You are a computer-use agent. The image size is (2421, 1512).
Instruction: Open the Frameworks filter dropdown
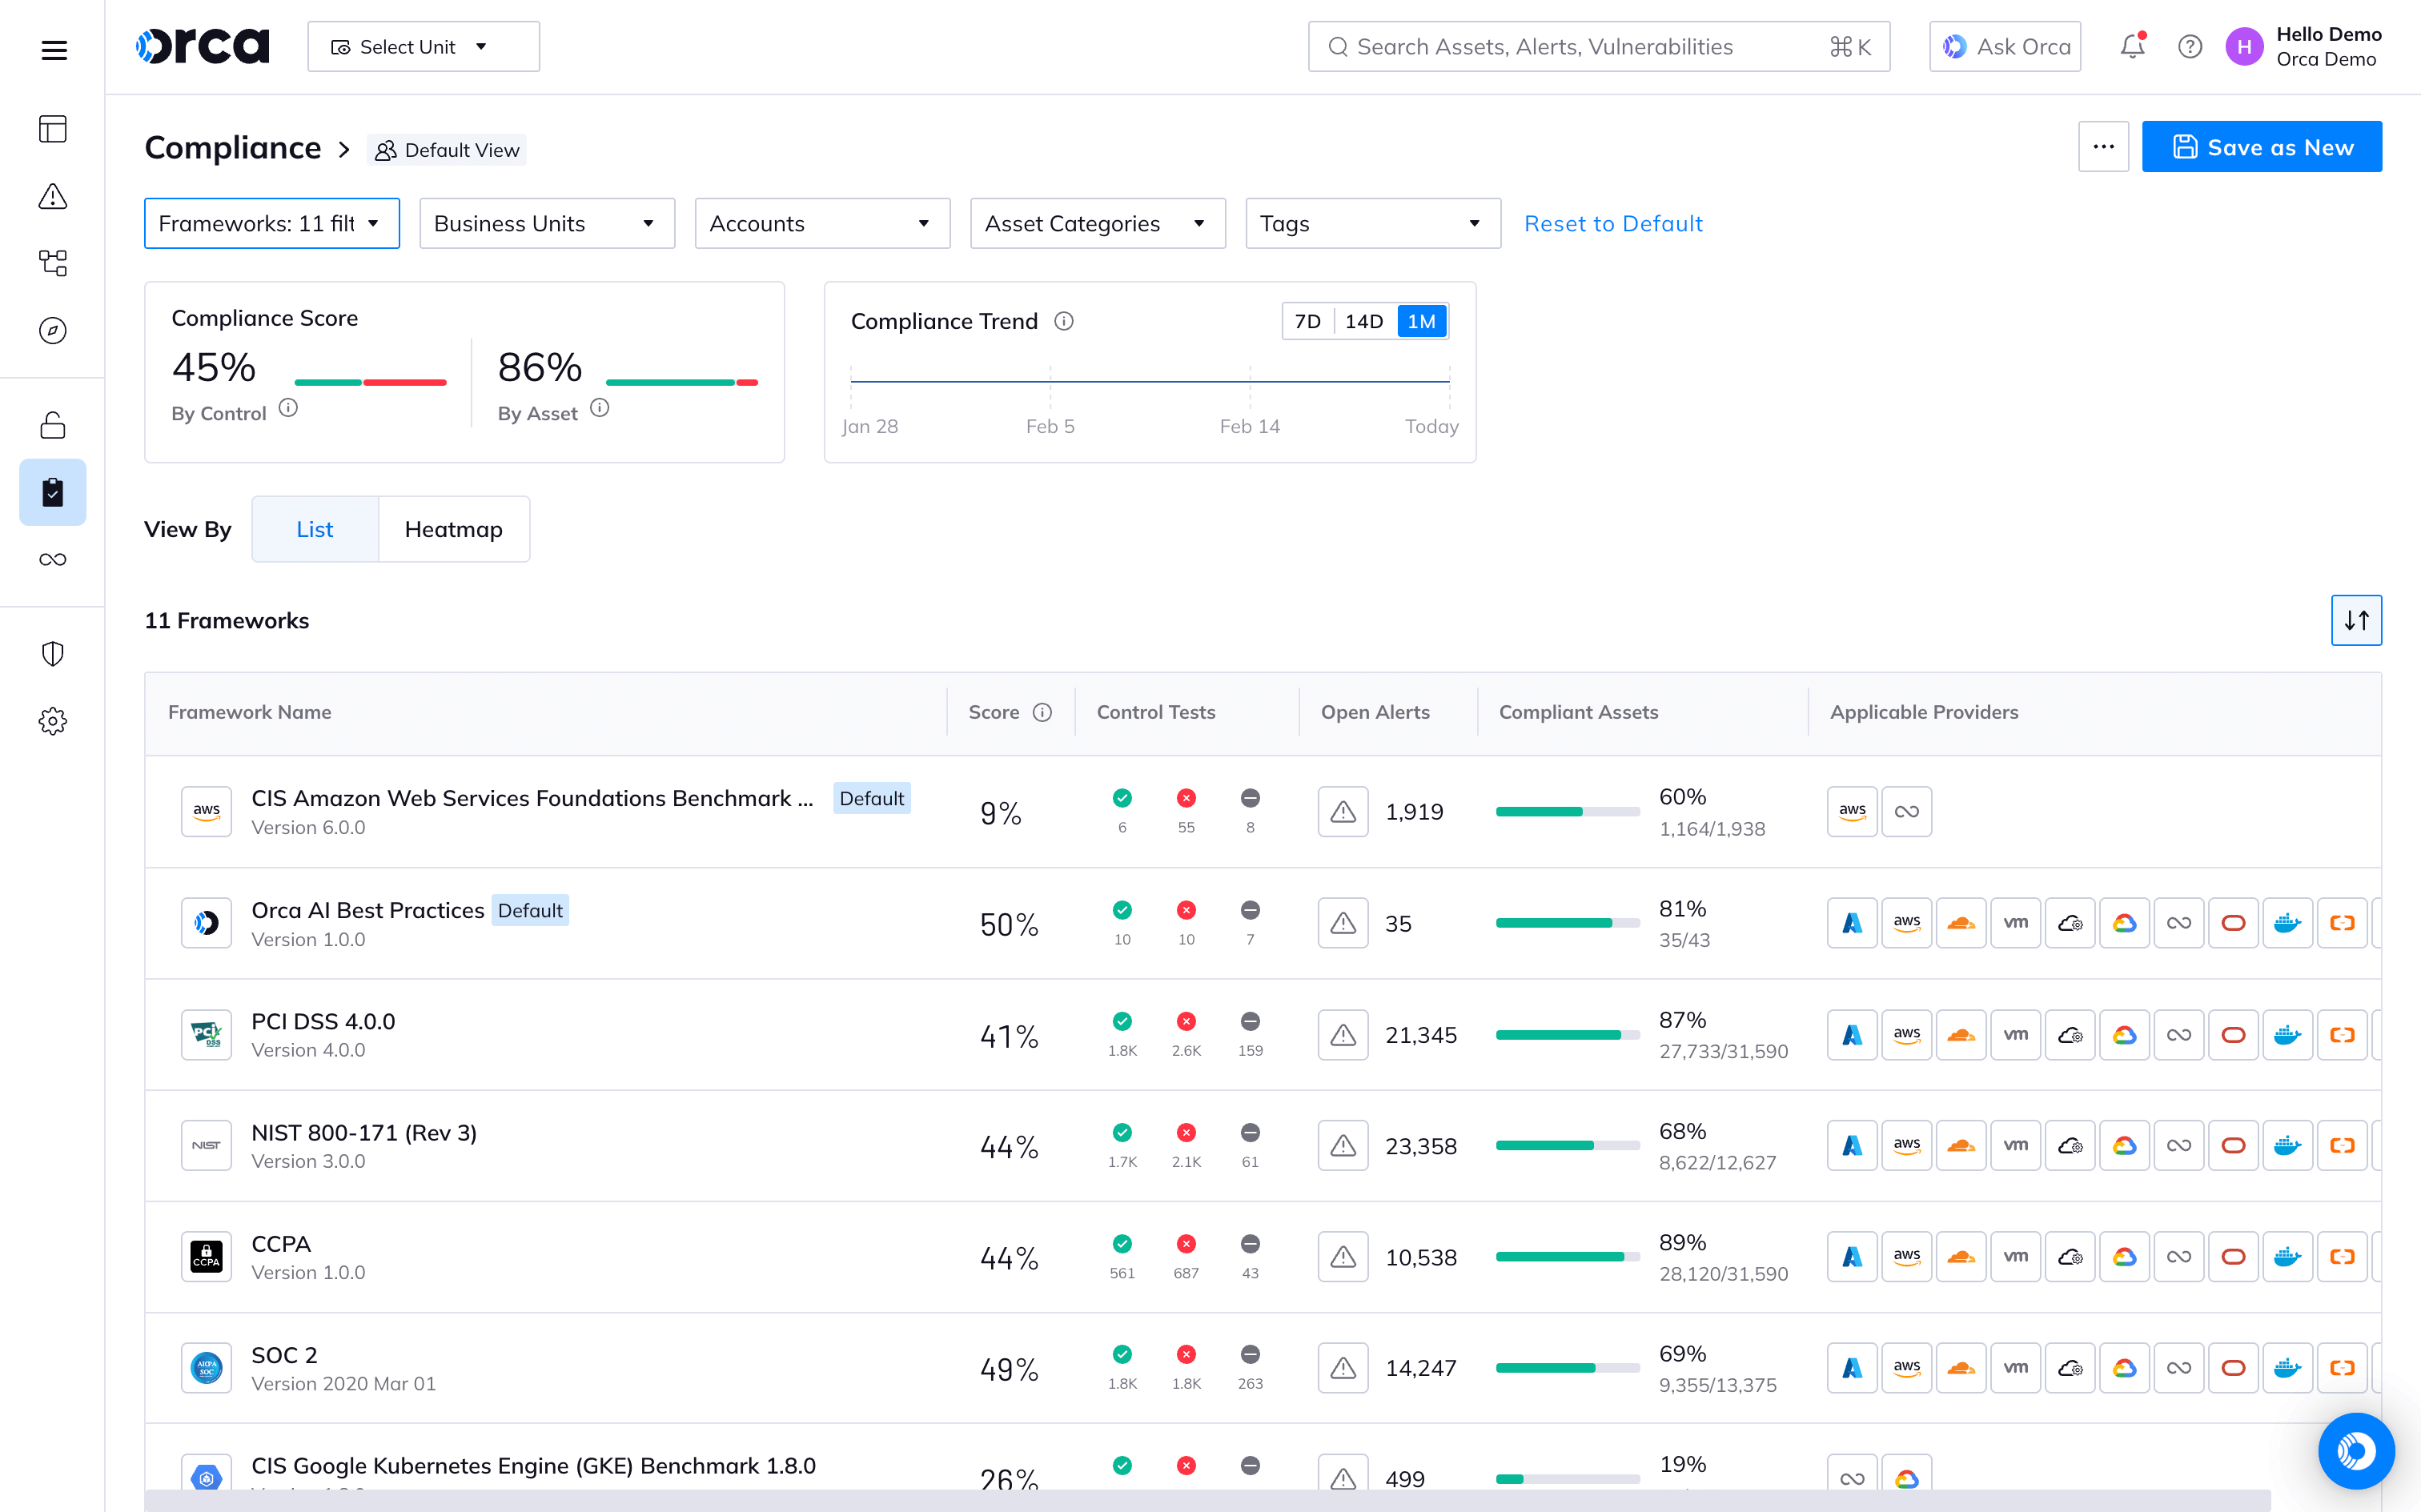click(271, 223)
